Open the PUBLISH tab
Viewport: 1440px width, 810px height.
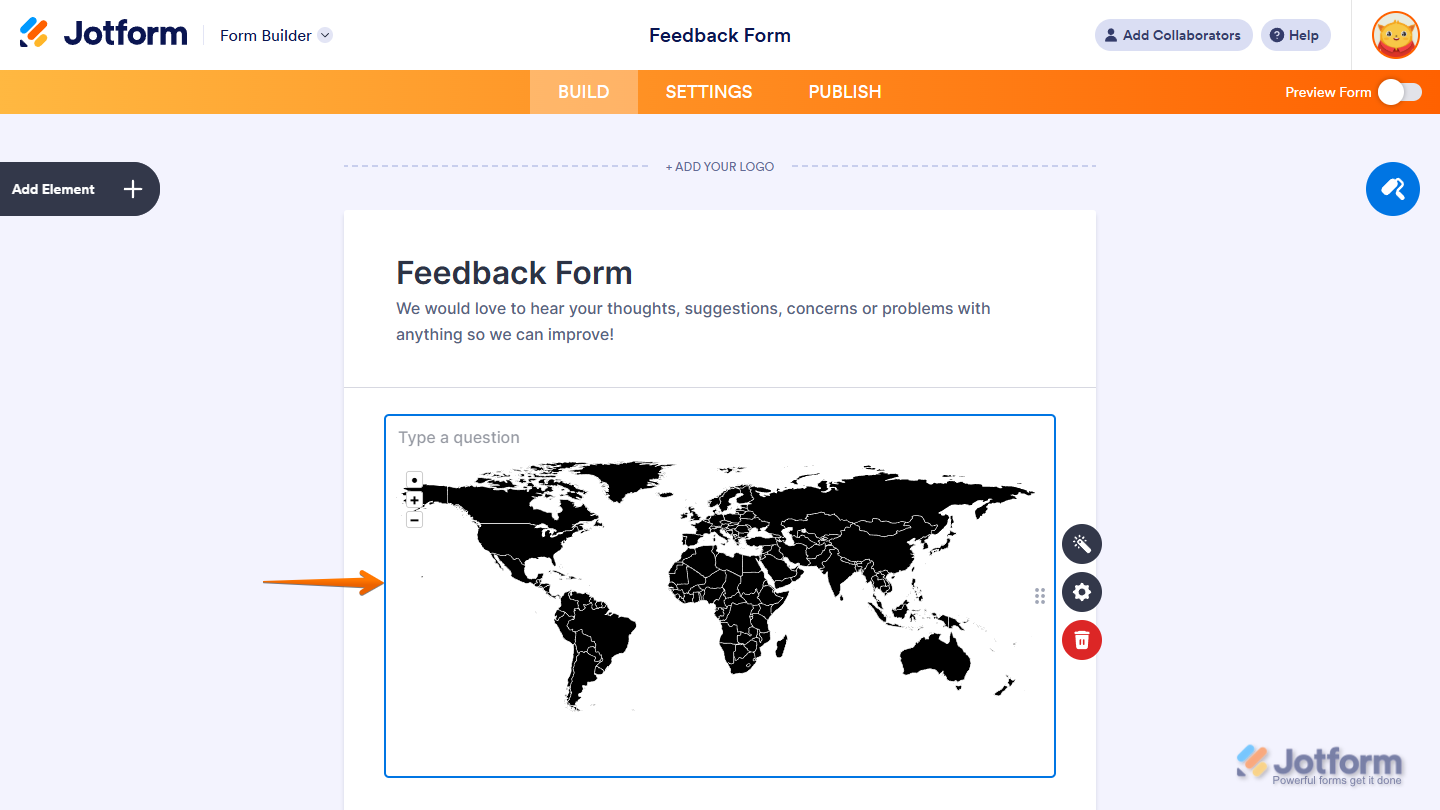(845, 91)
